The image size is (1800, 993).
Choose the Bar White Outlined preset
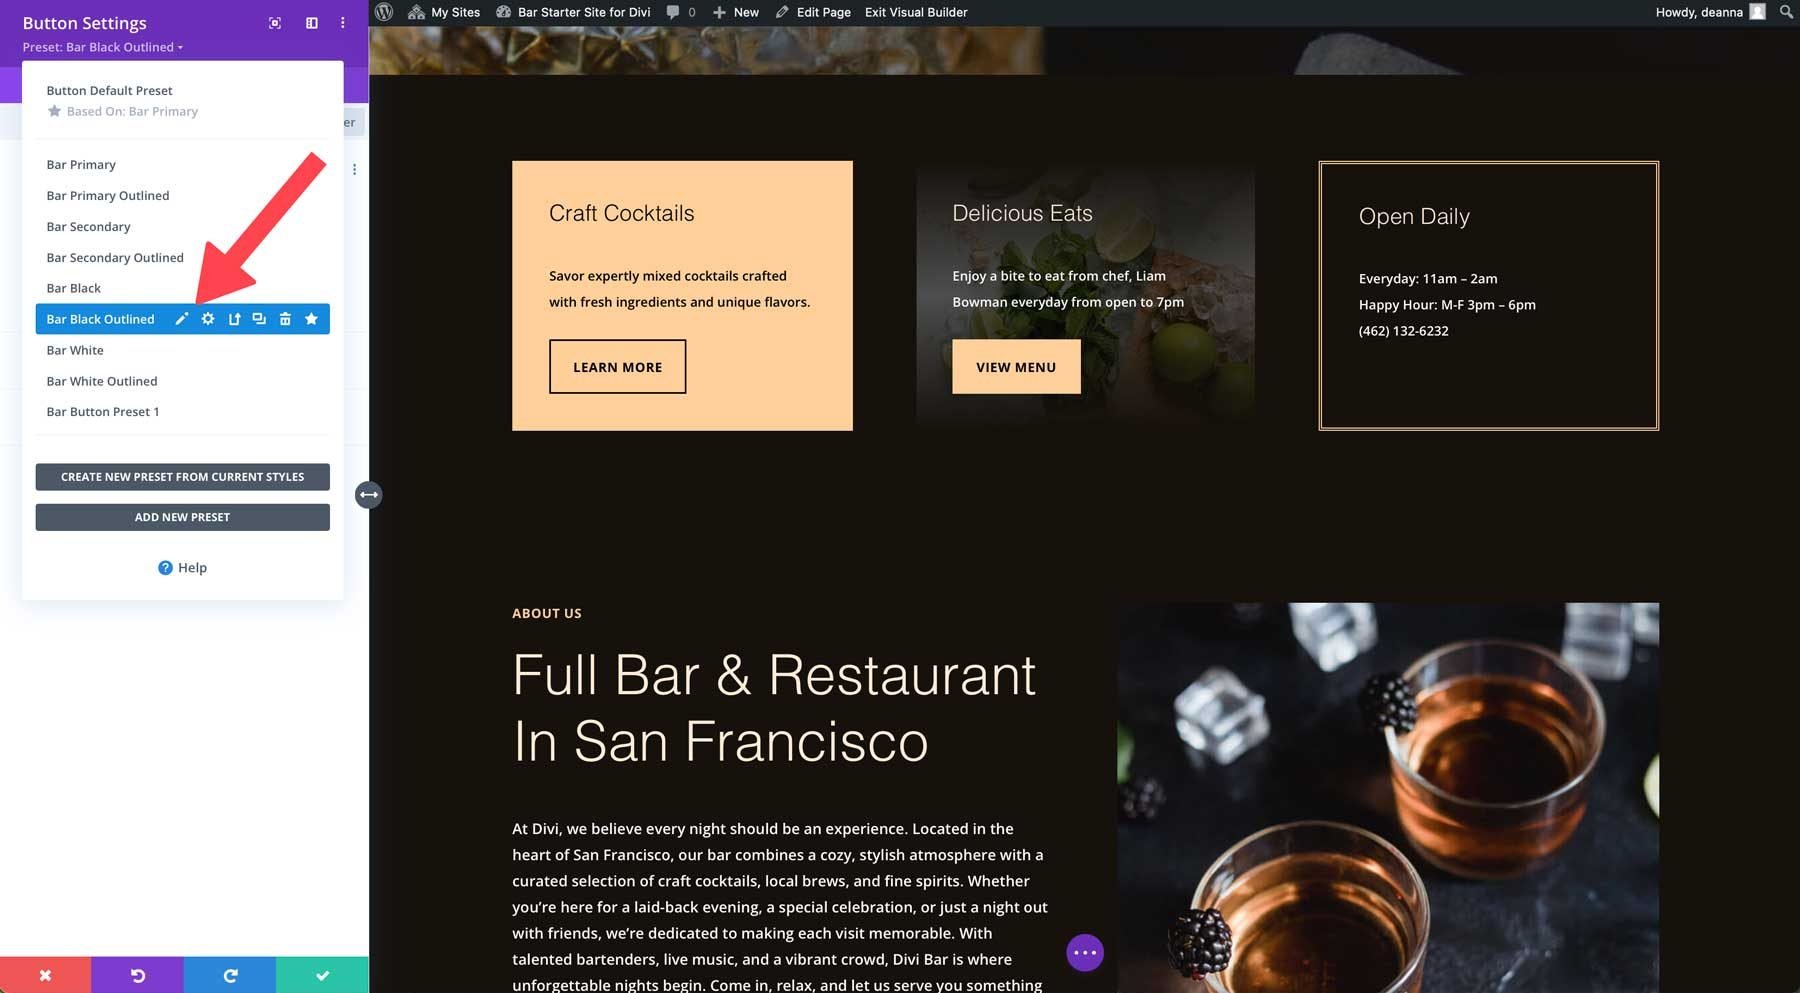pyautogui.click(x=102, y=381)
